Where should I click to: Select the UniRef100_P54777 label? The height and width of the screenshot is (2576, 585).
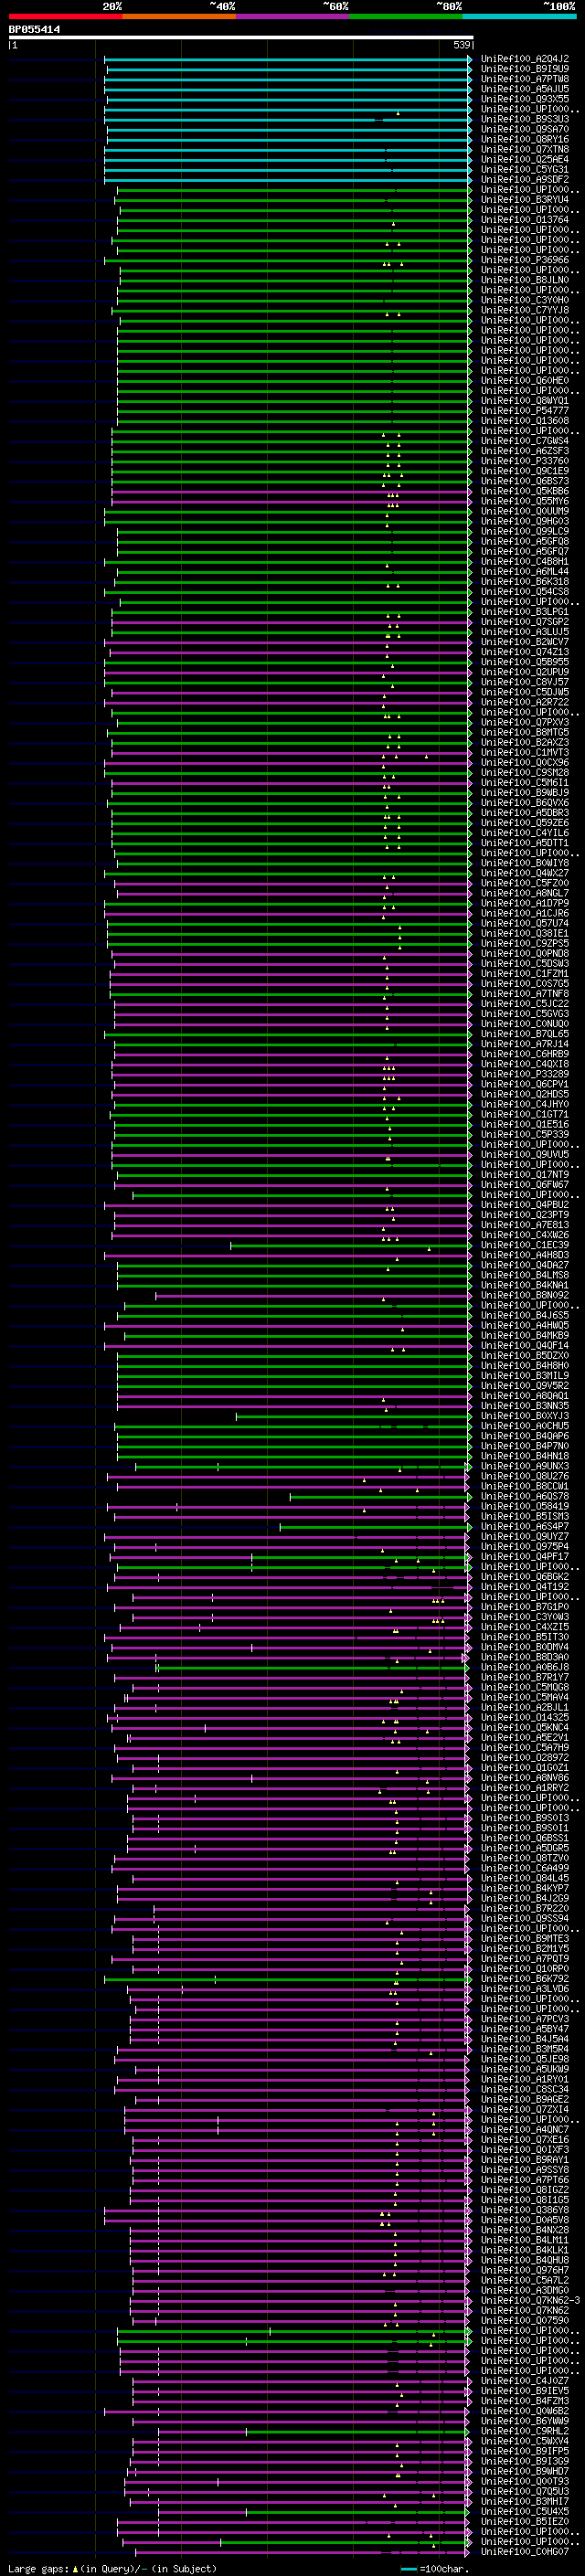tap(525, 410)
